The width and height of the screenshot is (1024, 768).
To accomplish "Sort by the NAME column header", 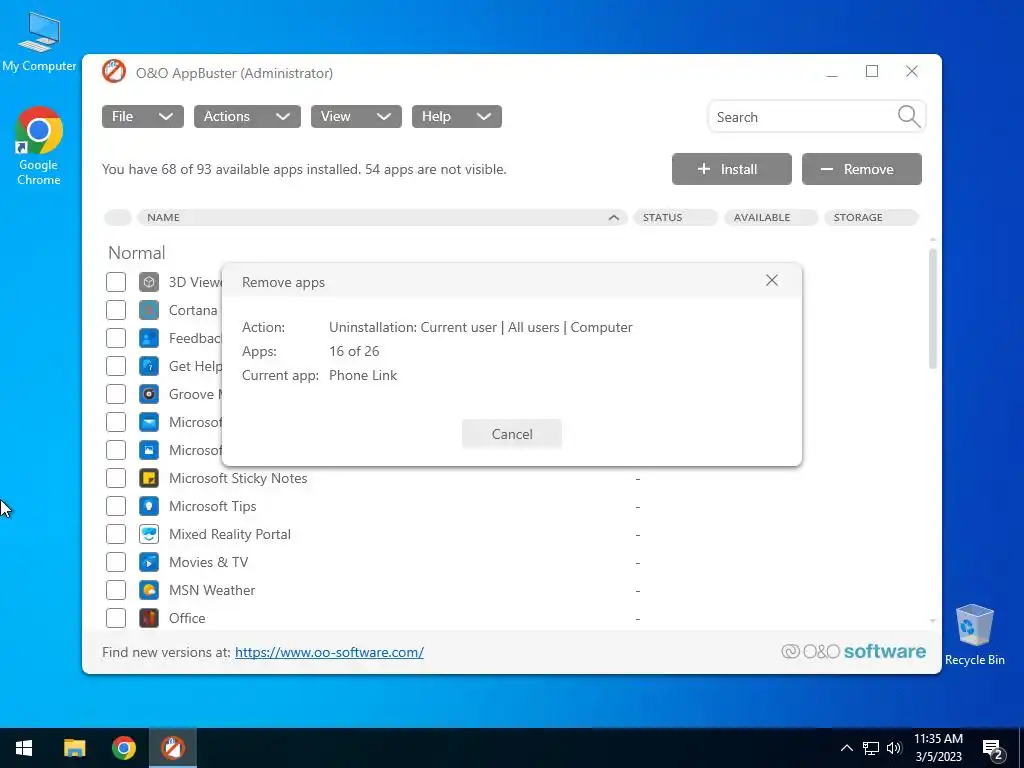I will click(x=382, y=217).
